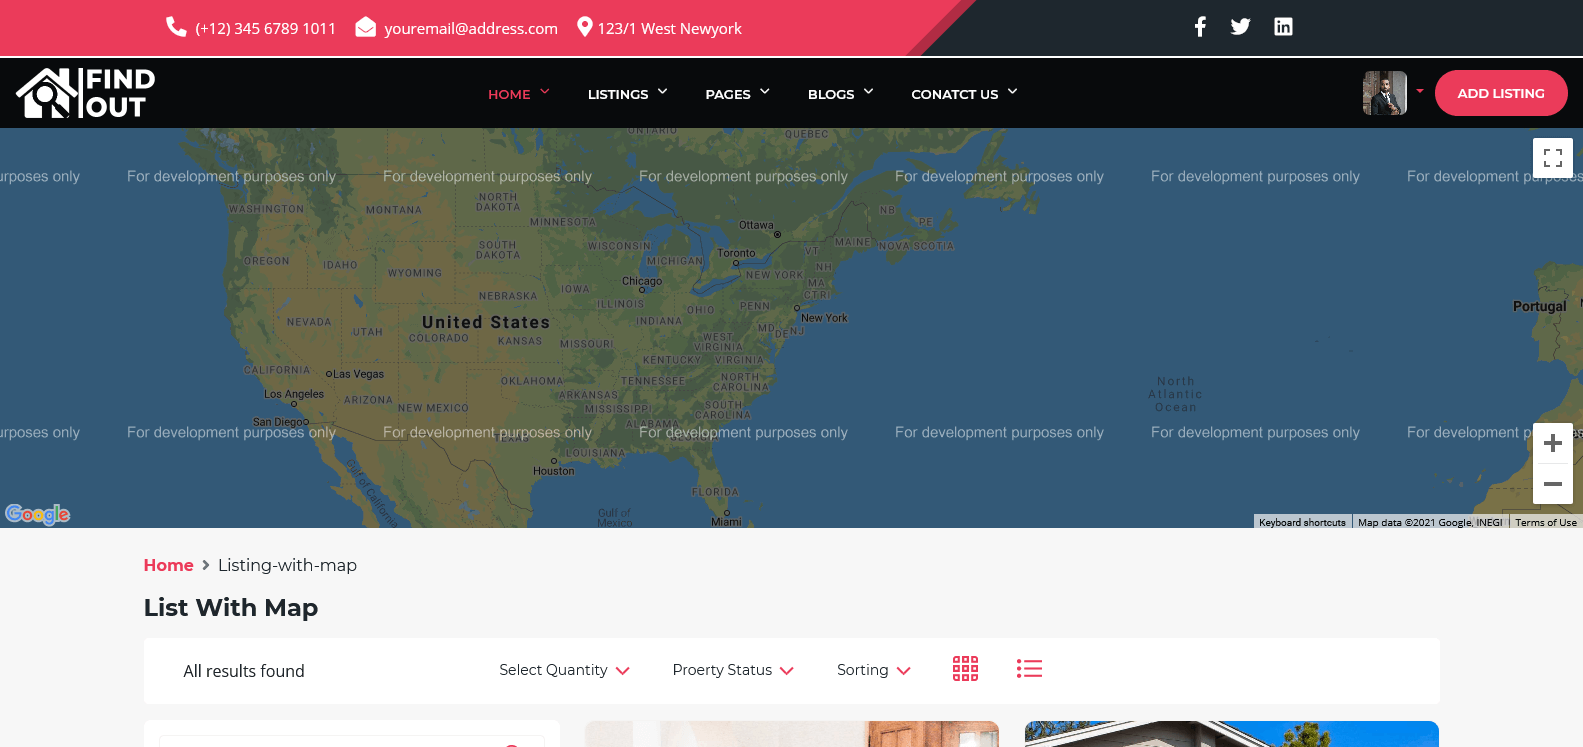Click the List With Map heading

[x=231, y=607]
